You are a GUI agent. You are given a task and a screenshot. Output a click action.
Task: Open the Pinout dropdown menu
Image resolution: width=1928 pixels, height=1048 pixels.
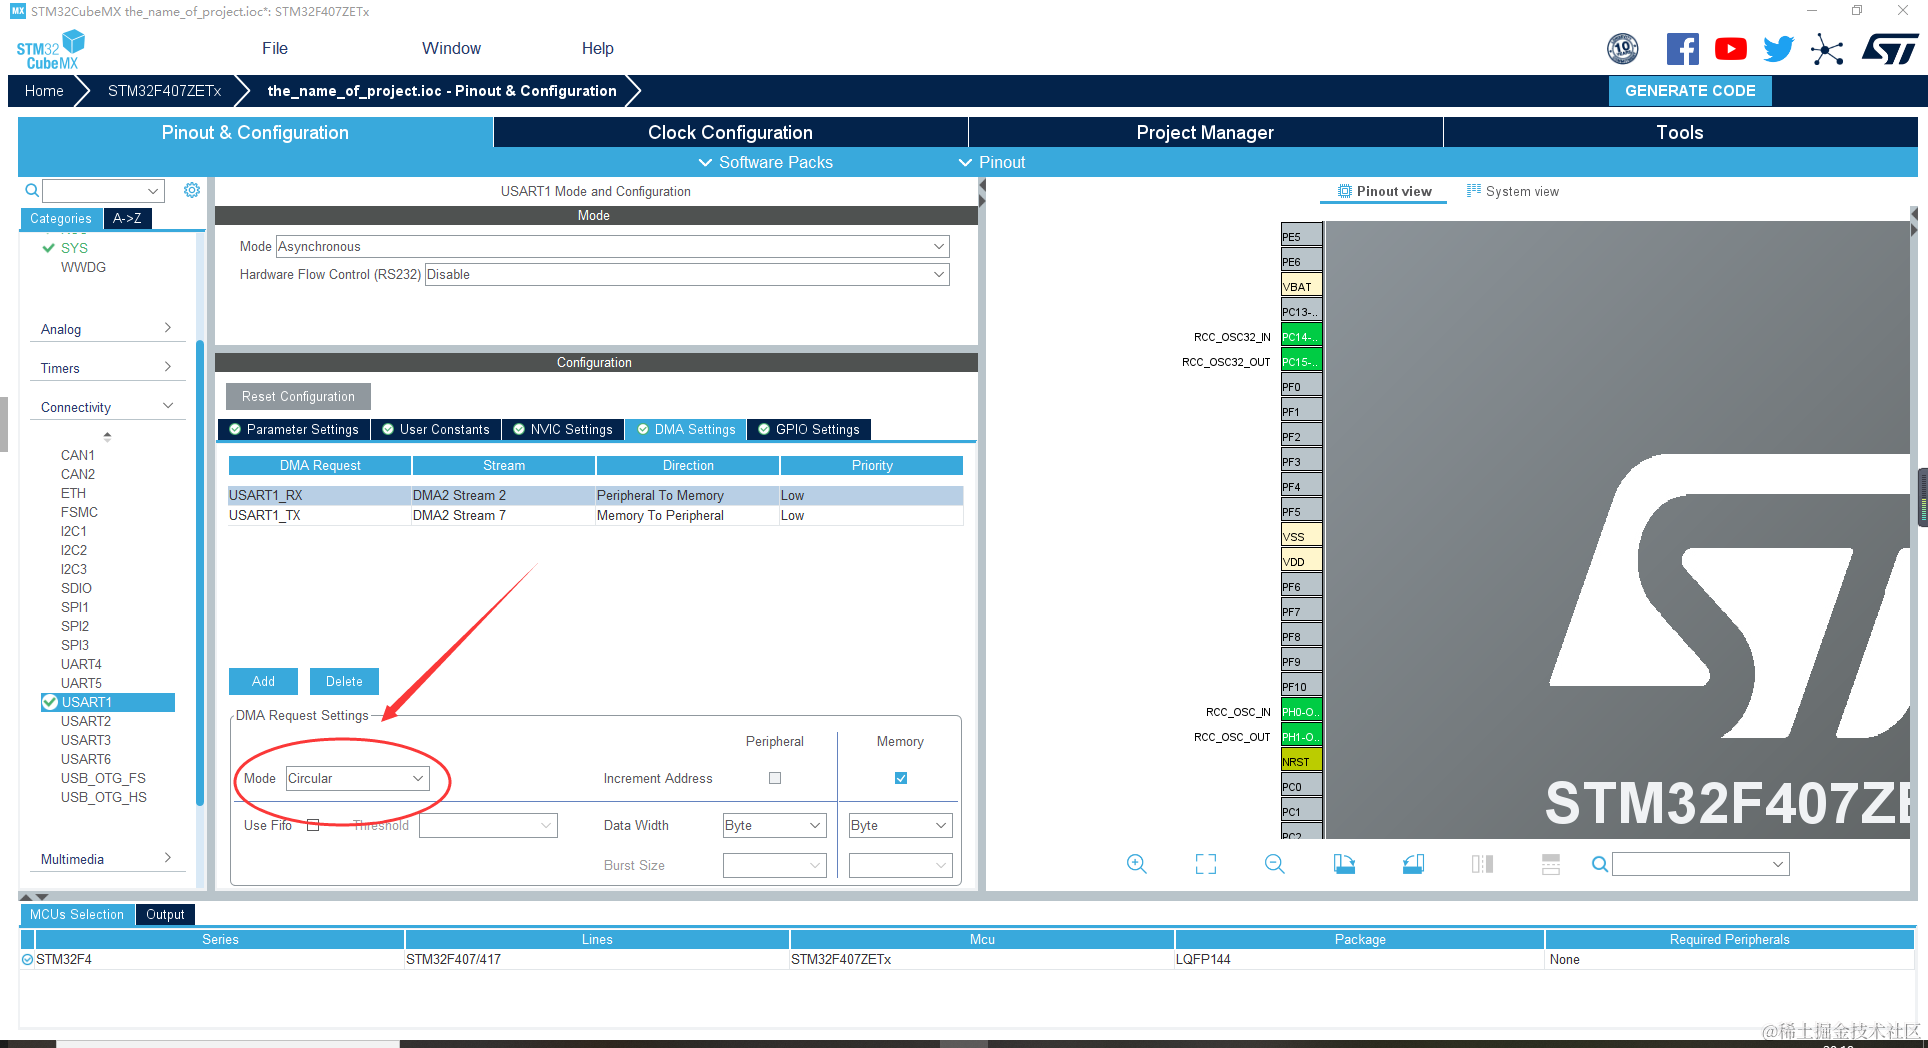[x=992, y=162]
